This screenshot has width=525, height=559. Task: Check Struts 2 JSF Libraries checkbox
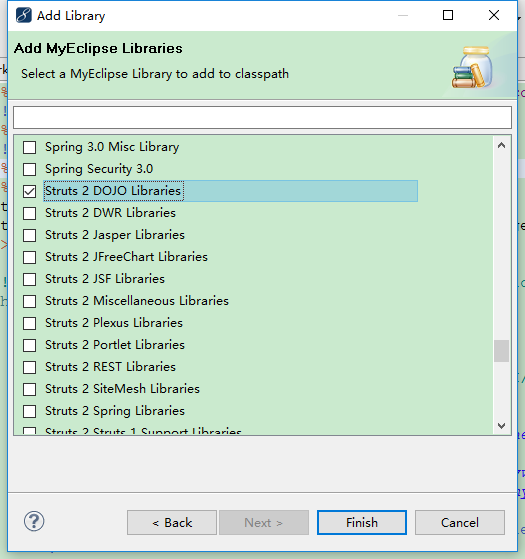click(x=29, y=280)
